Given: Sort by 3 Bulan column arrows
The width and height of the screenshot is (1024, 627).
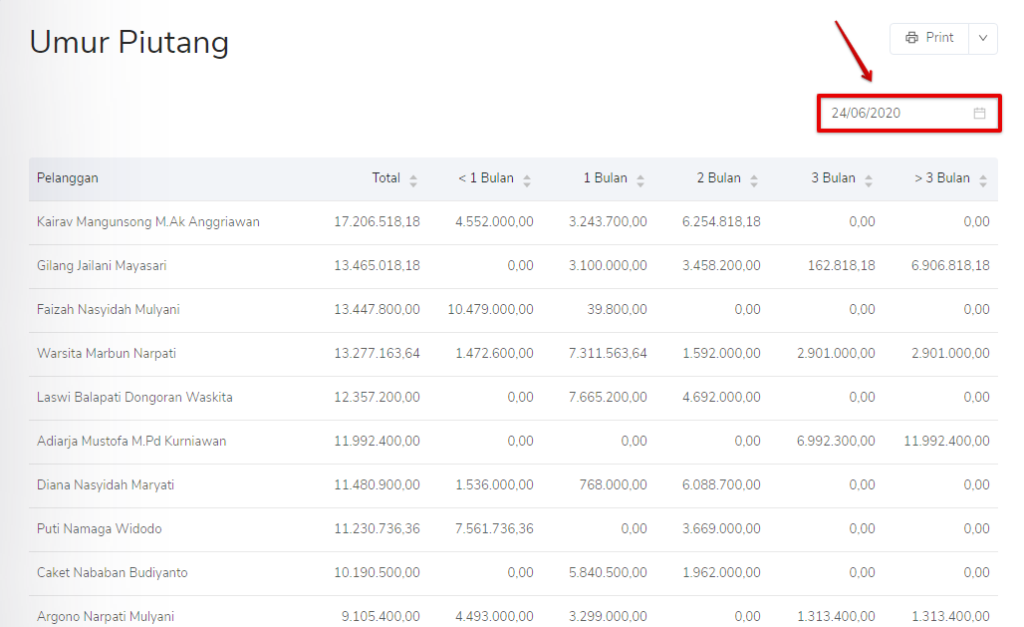Looking at the screenshot, I should (x=869, y=180).
